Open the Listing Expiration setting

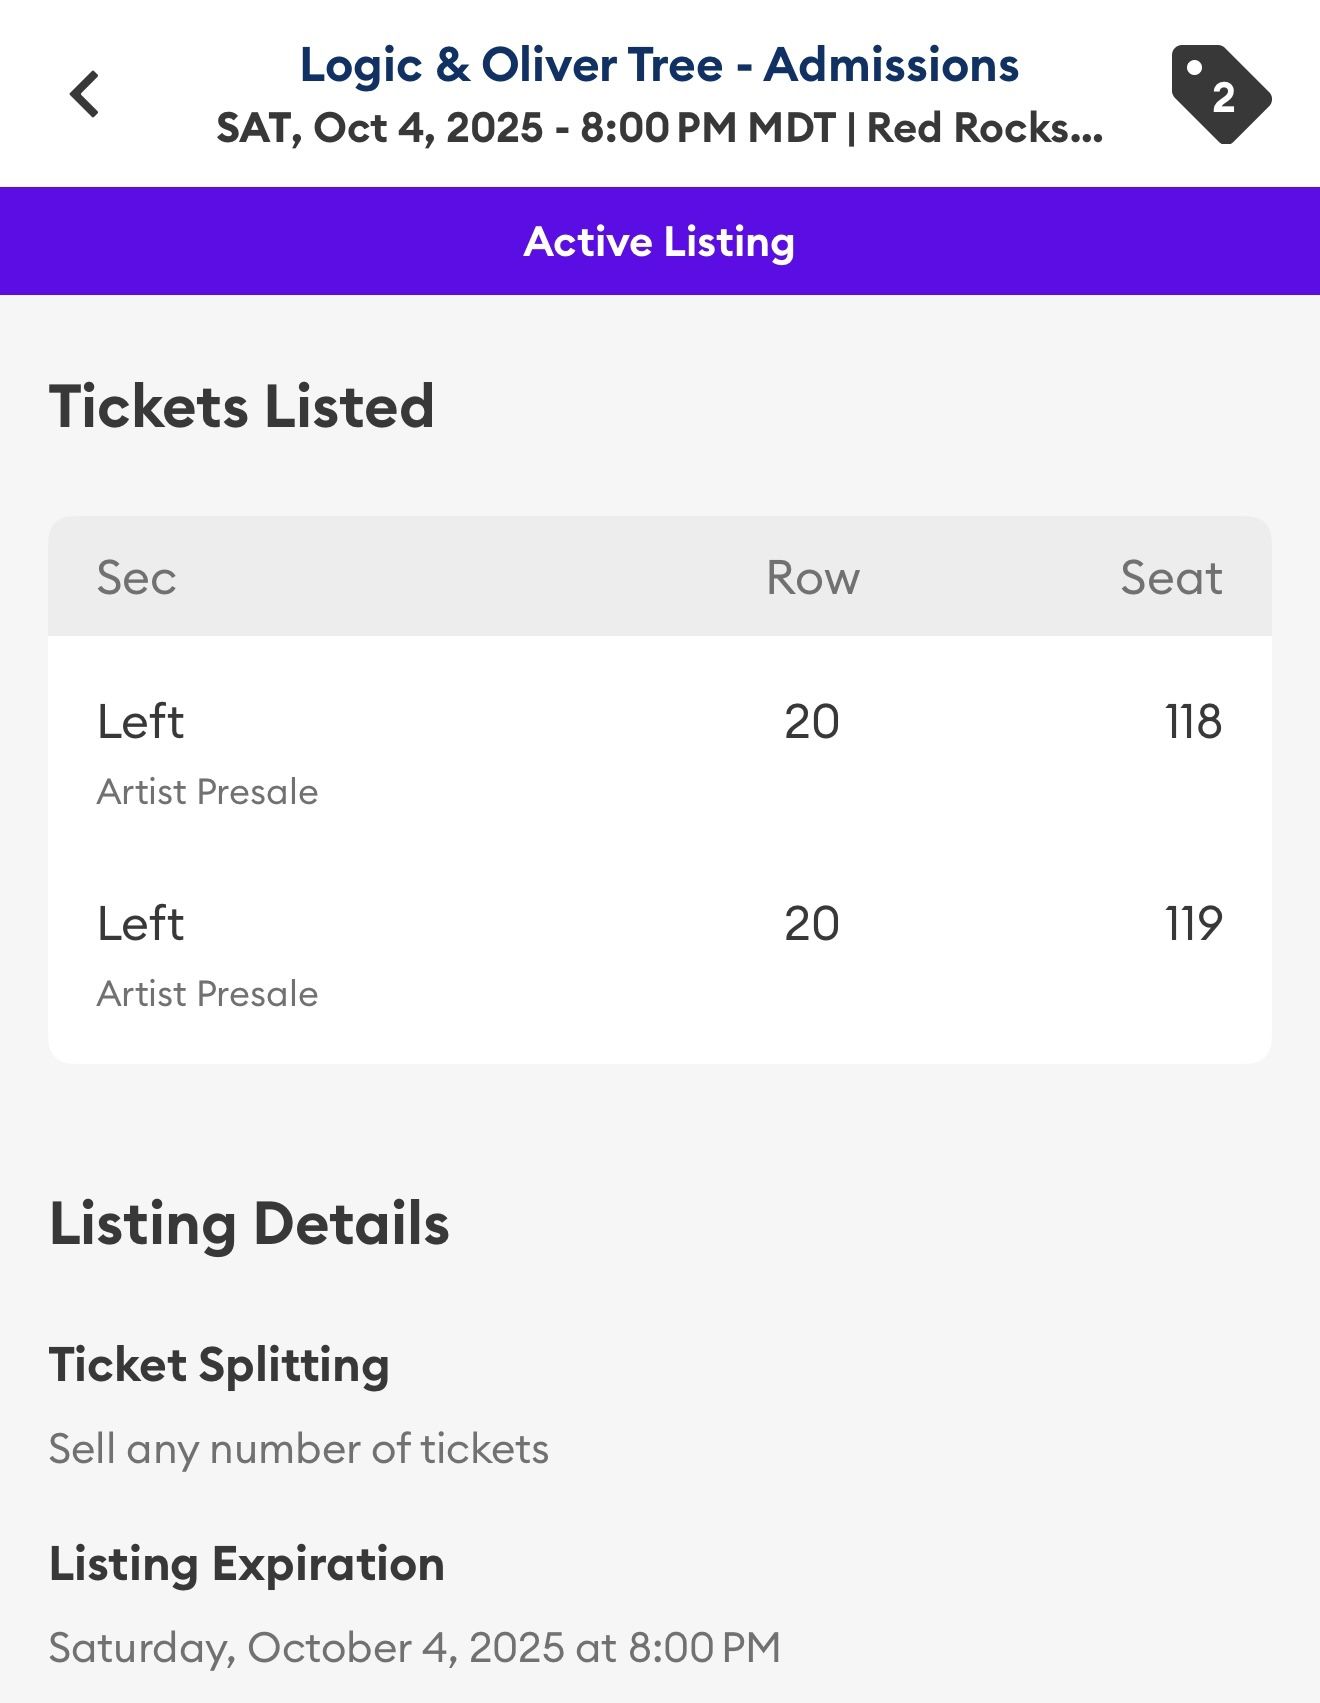click(x=246, y=1564)
